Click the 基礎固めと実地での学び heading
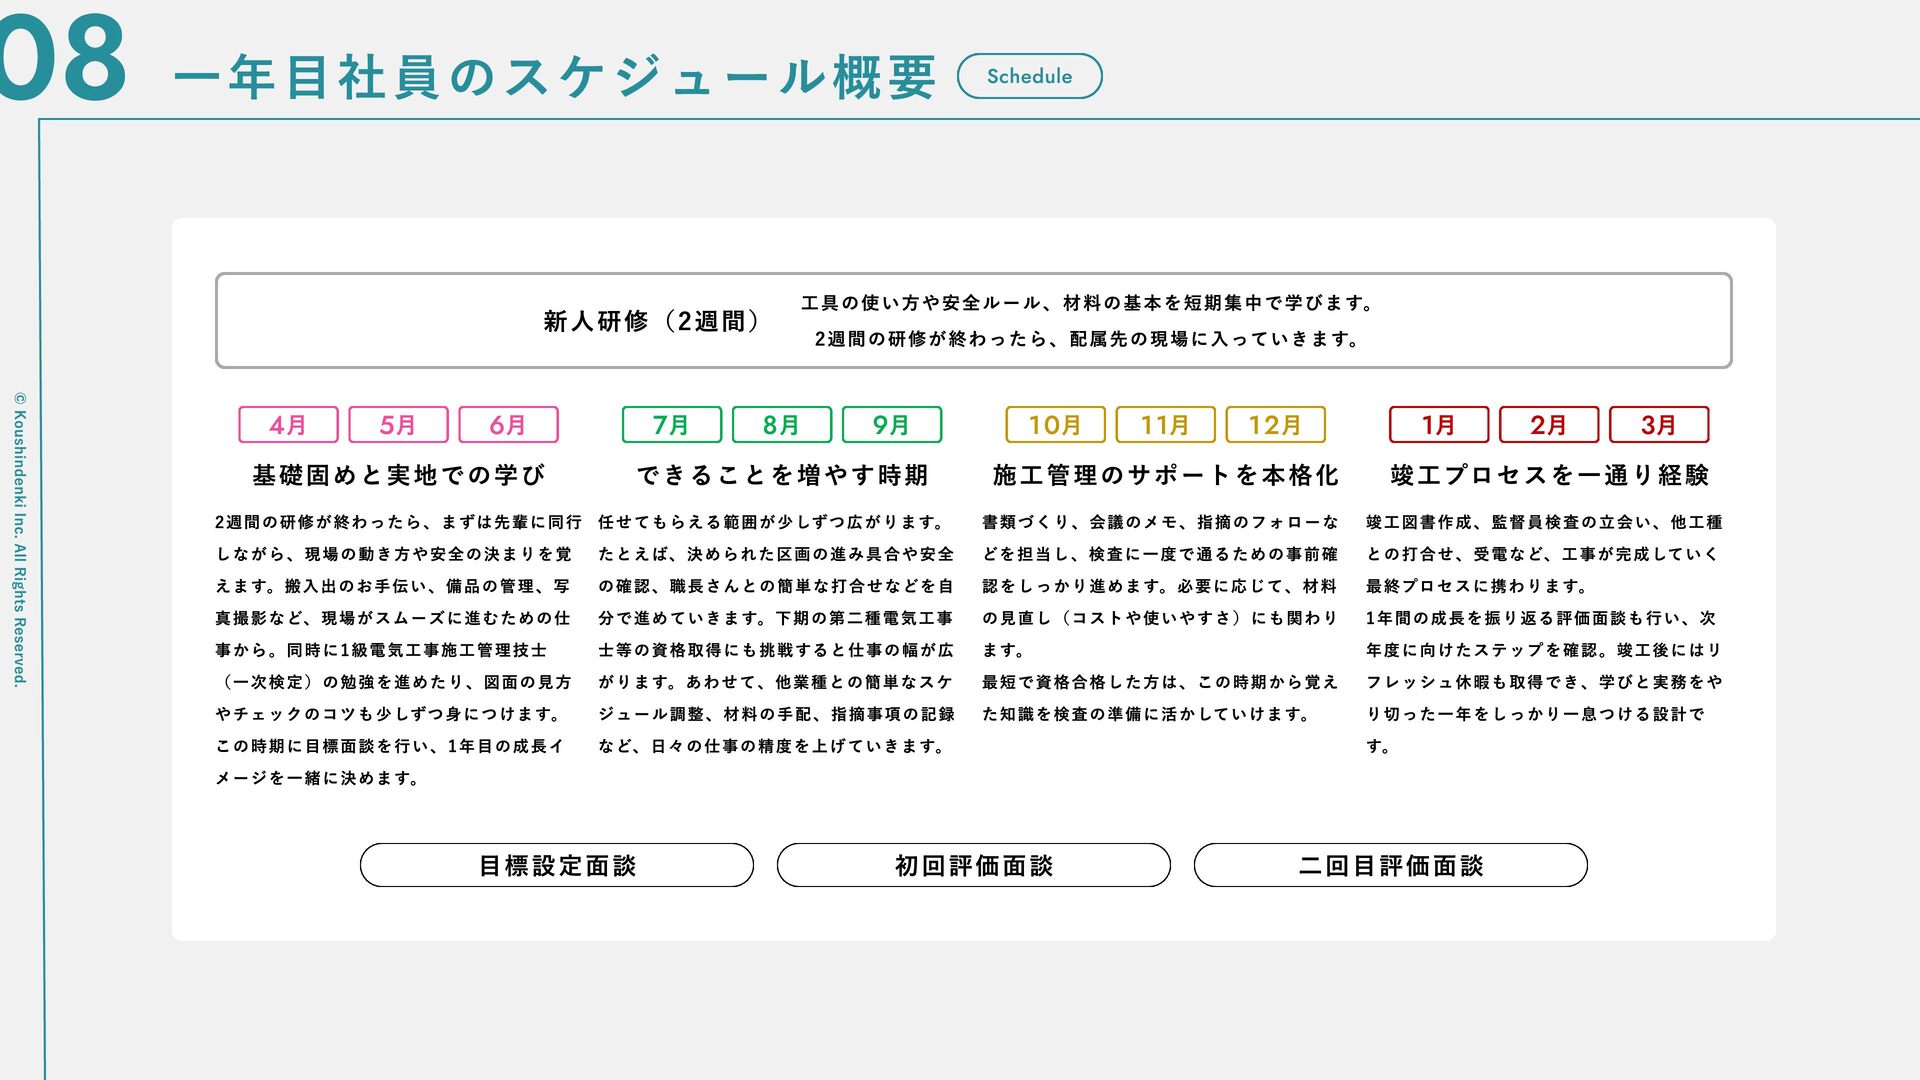Screen dimensions: 1920x1080 click(x=398, y=475)
